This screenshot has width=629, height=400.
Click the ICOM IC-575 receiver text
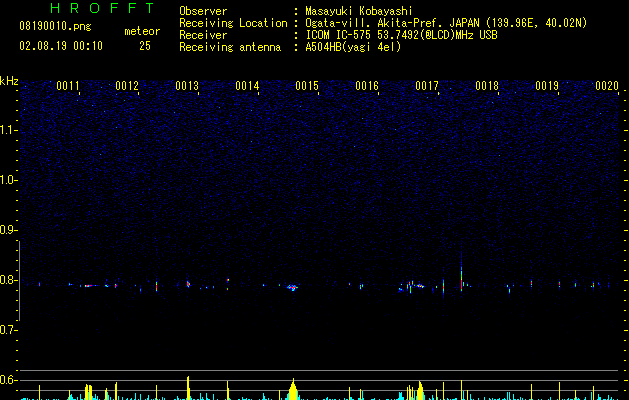tap(401, 35)
